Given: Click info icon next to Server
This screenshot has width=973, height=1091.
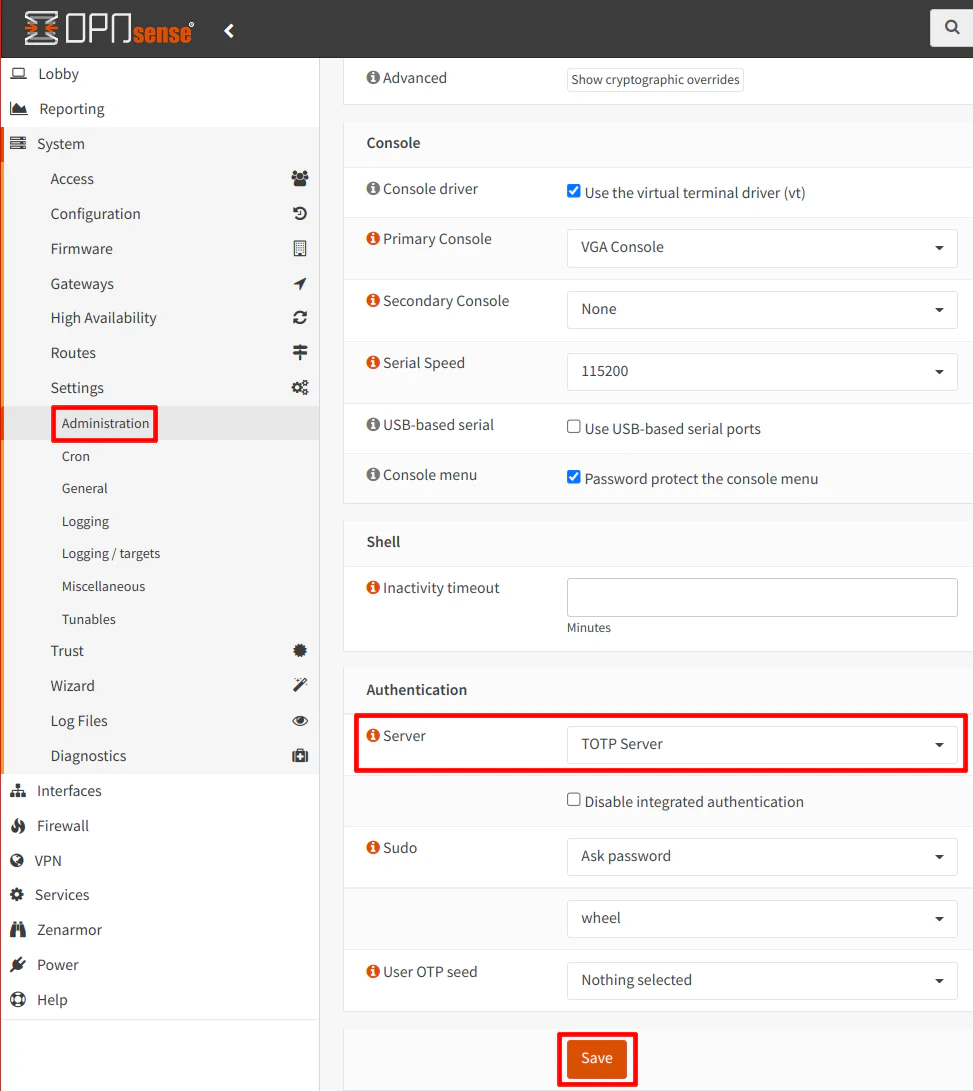Looking at the screenshot, I should point(373,735).
